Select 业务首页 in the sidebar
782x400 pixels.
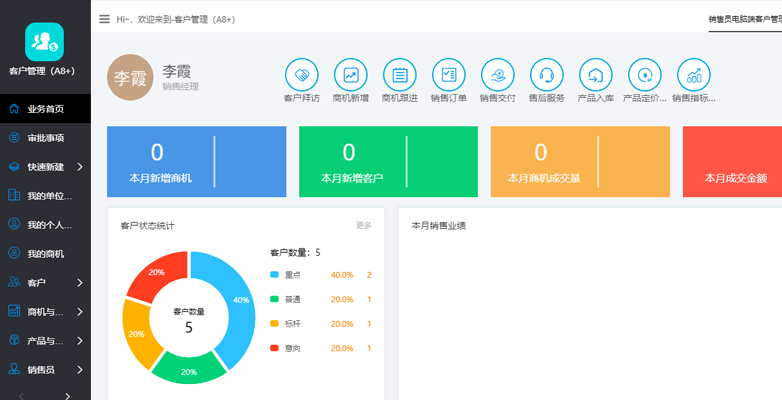click(x=45, y=108)
